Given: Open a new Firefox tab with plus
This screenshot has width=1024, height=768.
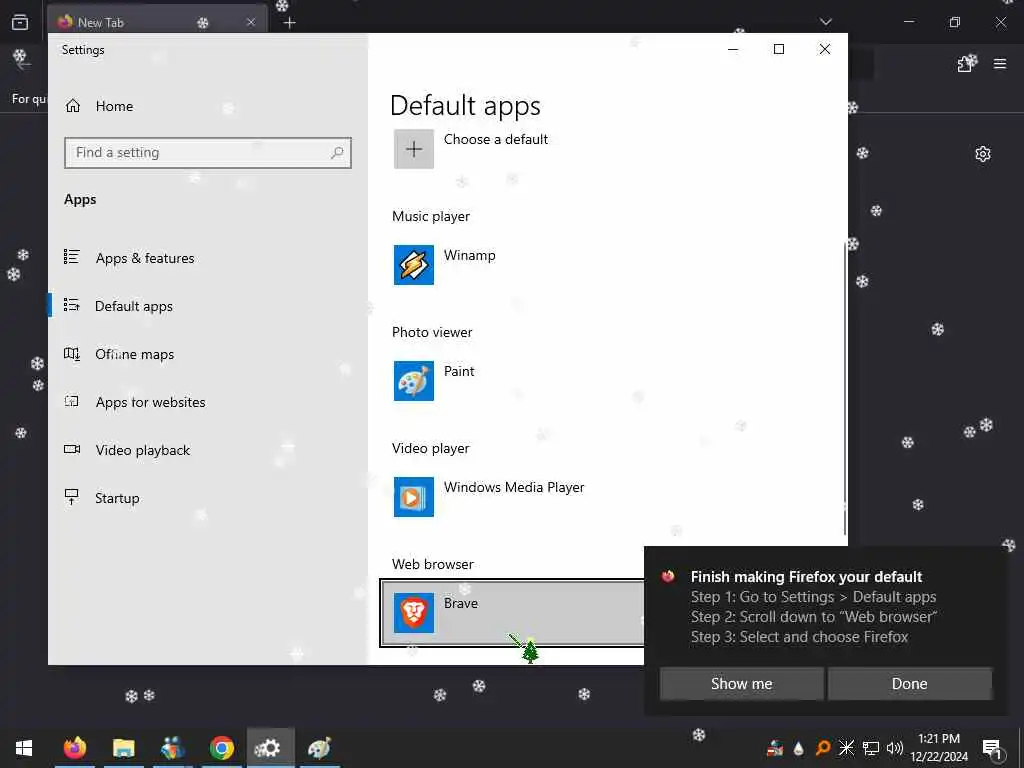Looking at the screenshot, I should 290,23.
